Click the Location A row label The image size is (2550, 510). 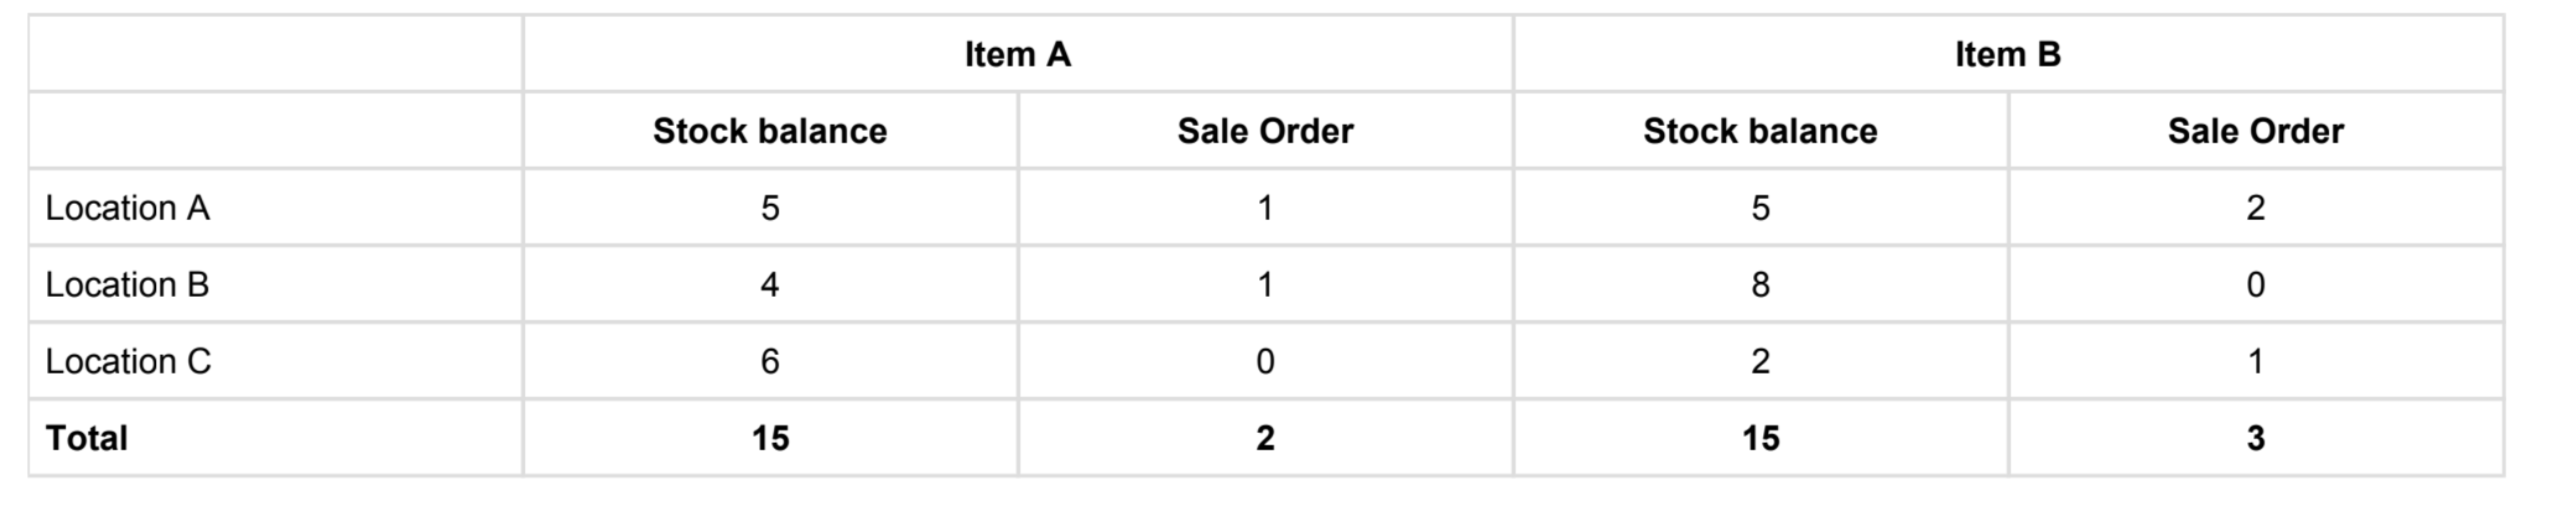[x=127, y=208]
